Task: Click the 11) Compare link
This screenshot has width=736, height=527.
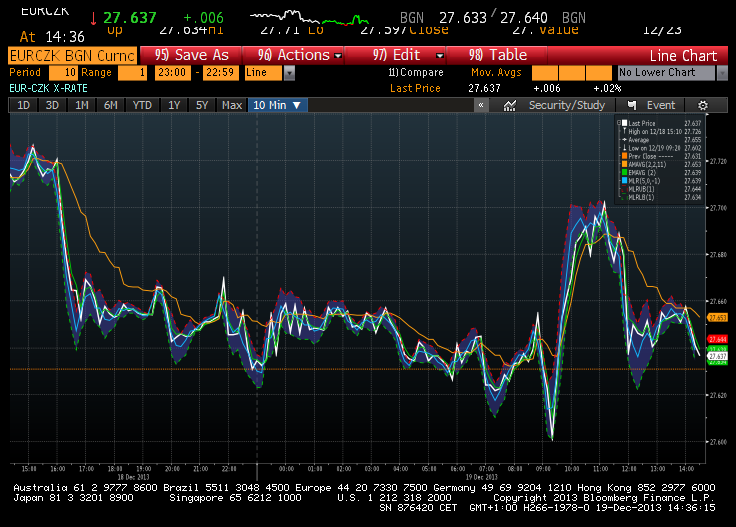Action: 415,72
